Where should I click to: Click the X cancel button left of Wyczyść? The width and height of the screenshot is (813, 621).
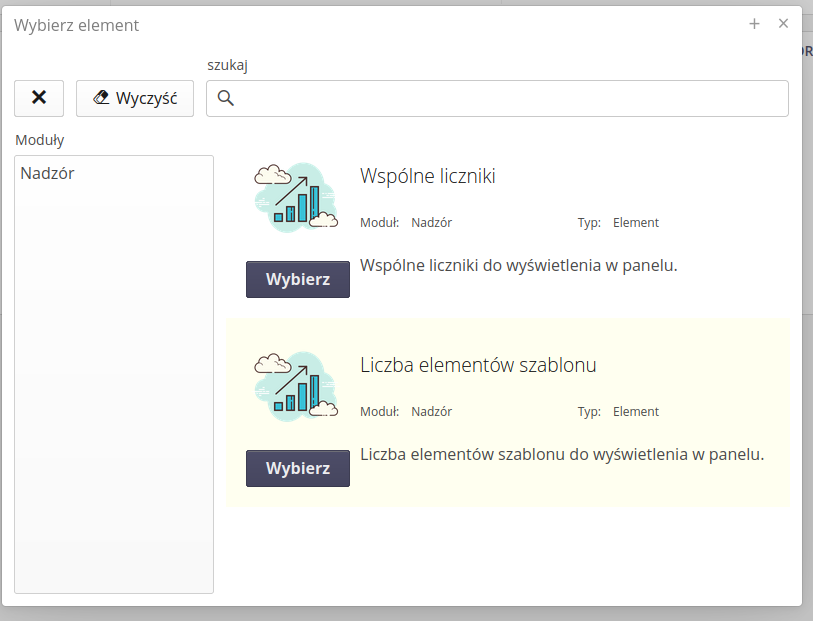click(39, 98)
